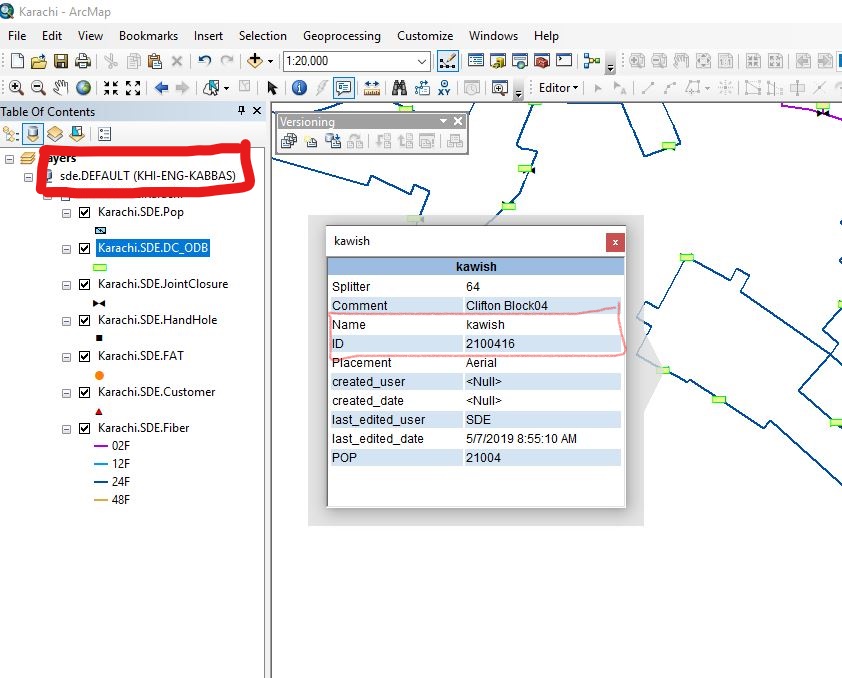Switch TOC to List By Selection

tap(77, 134)
